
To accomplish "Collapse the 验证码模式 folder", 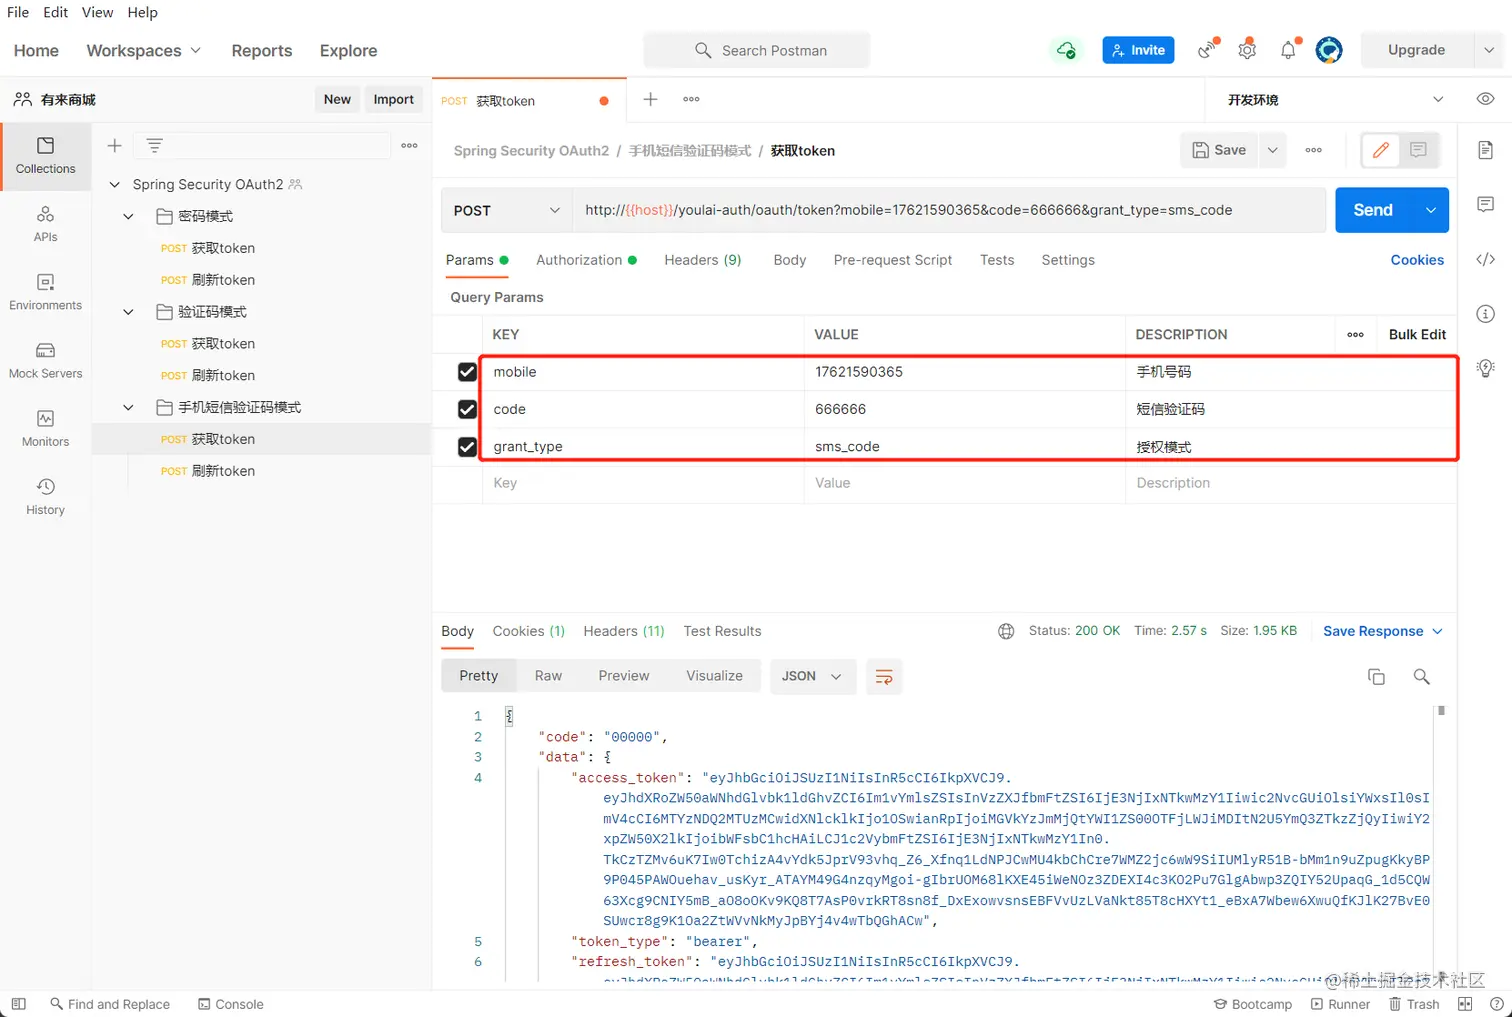I will coord(128,312).
